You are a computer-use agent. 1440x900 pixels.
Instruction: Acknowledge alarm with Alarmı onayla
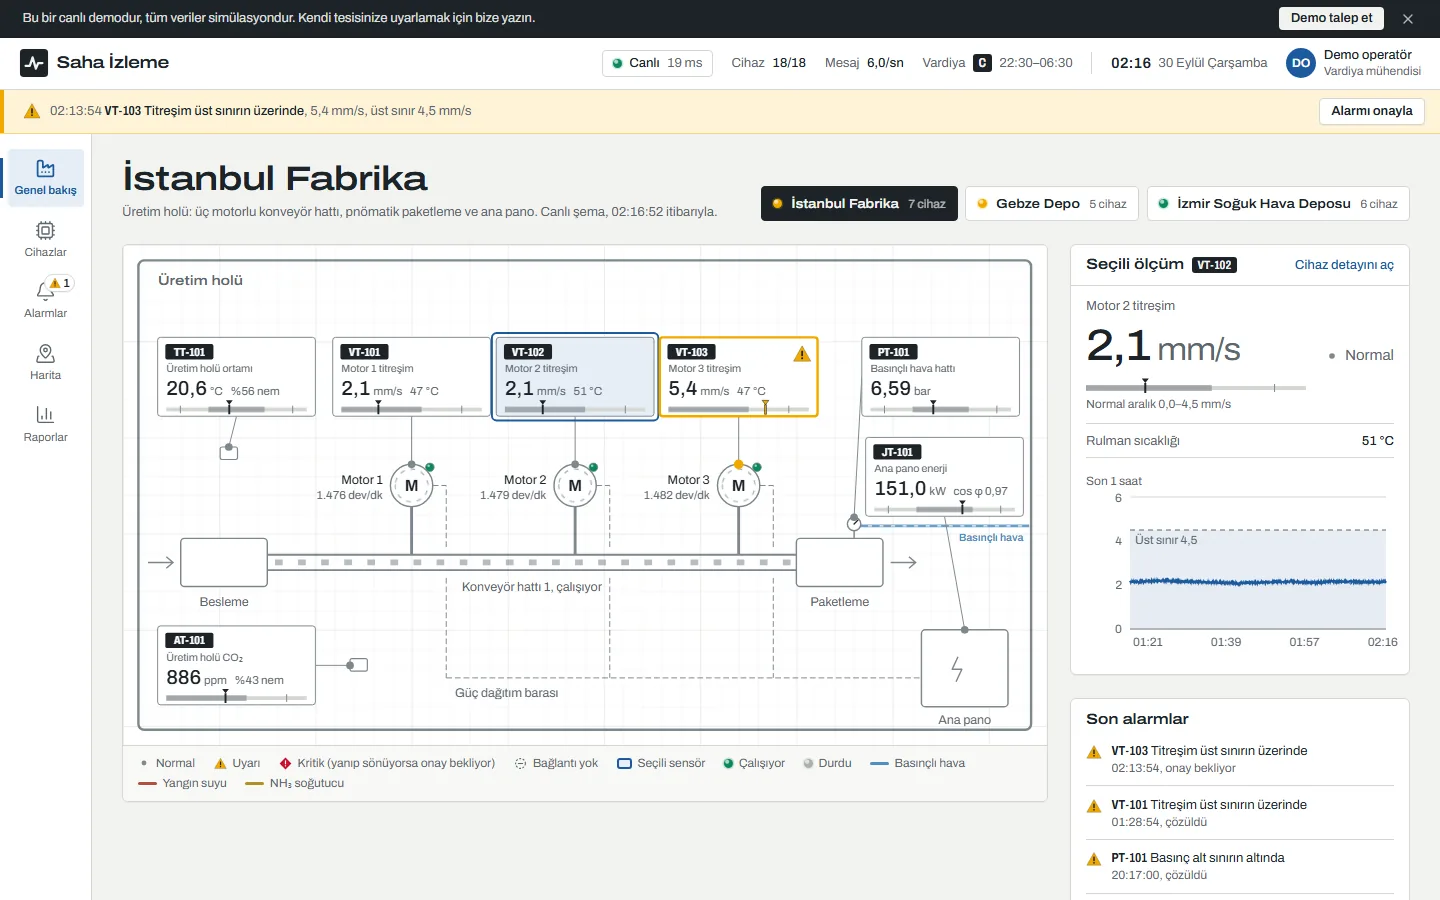pos(1372,111)
